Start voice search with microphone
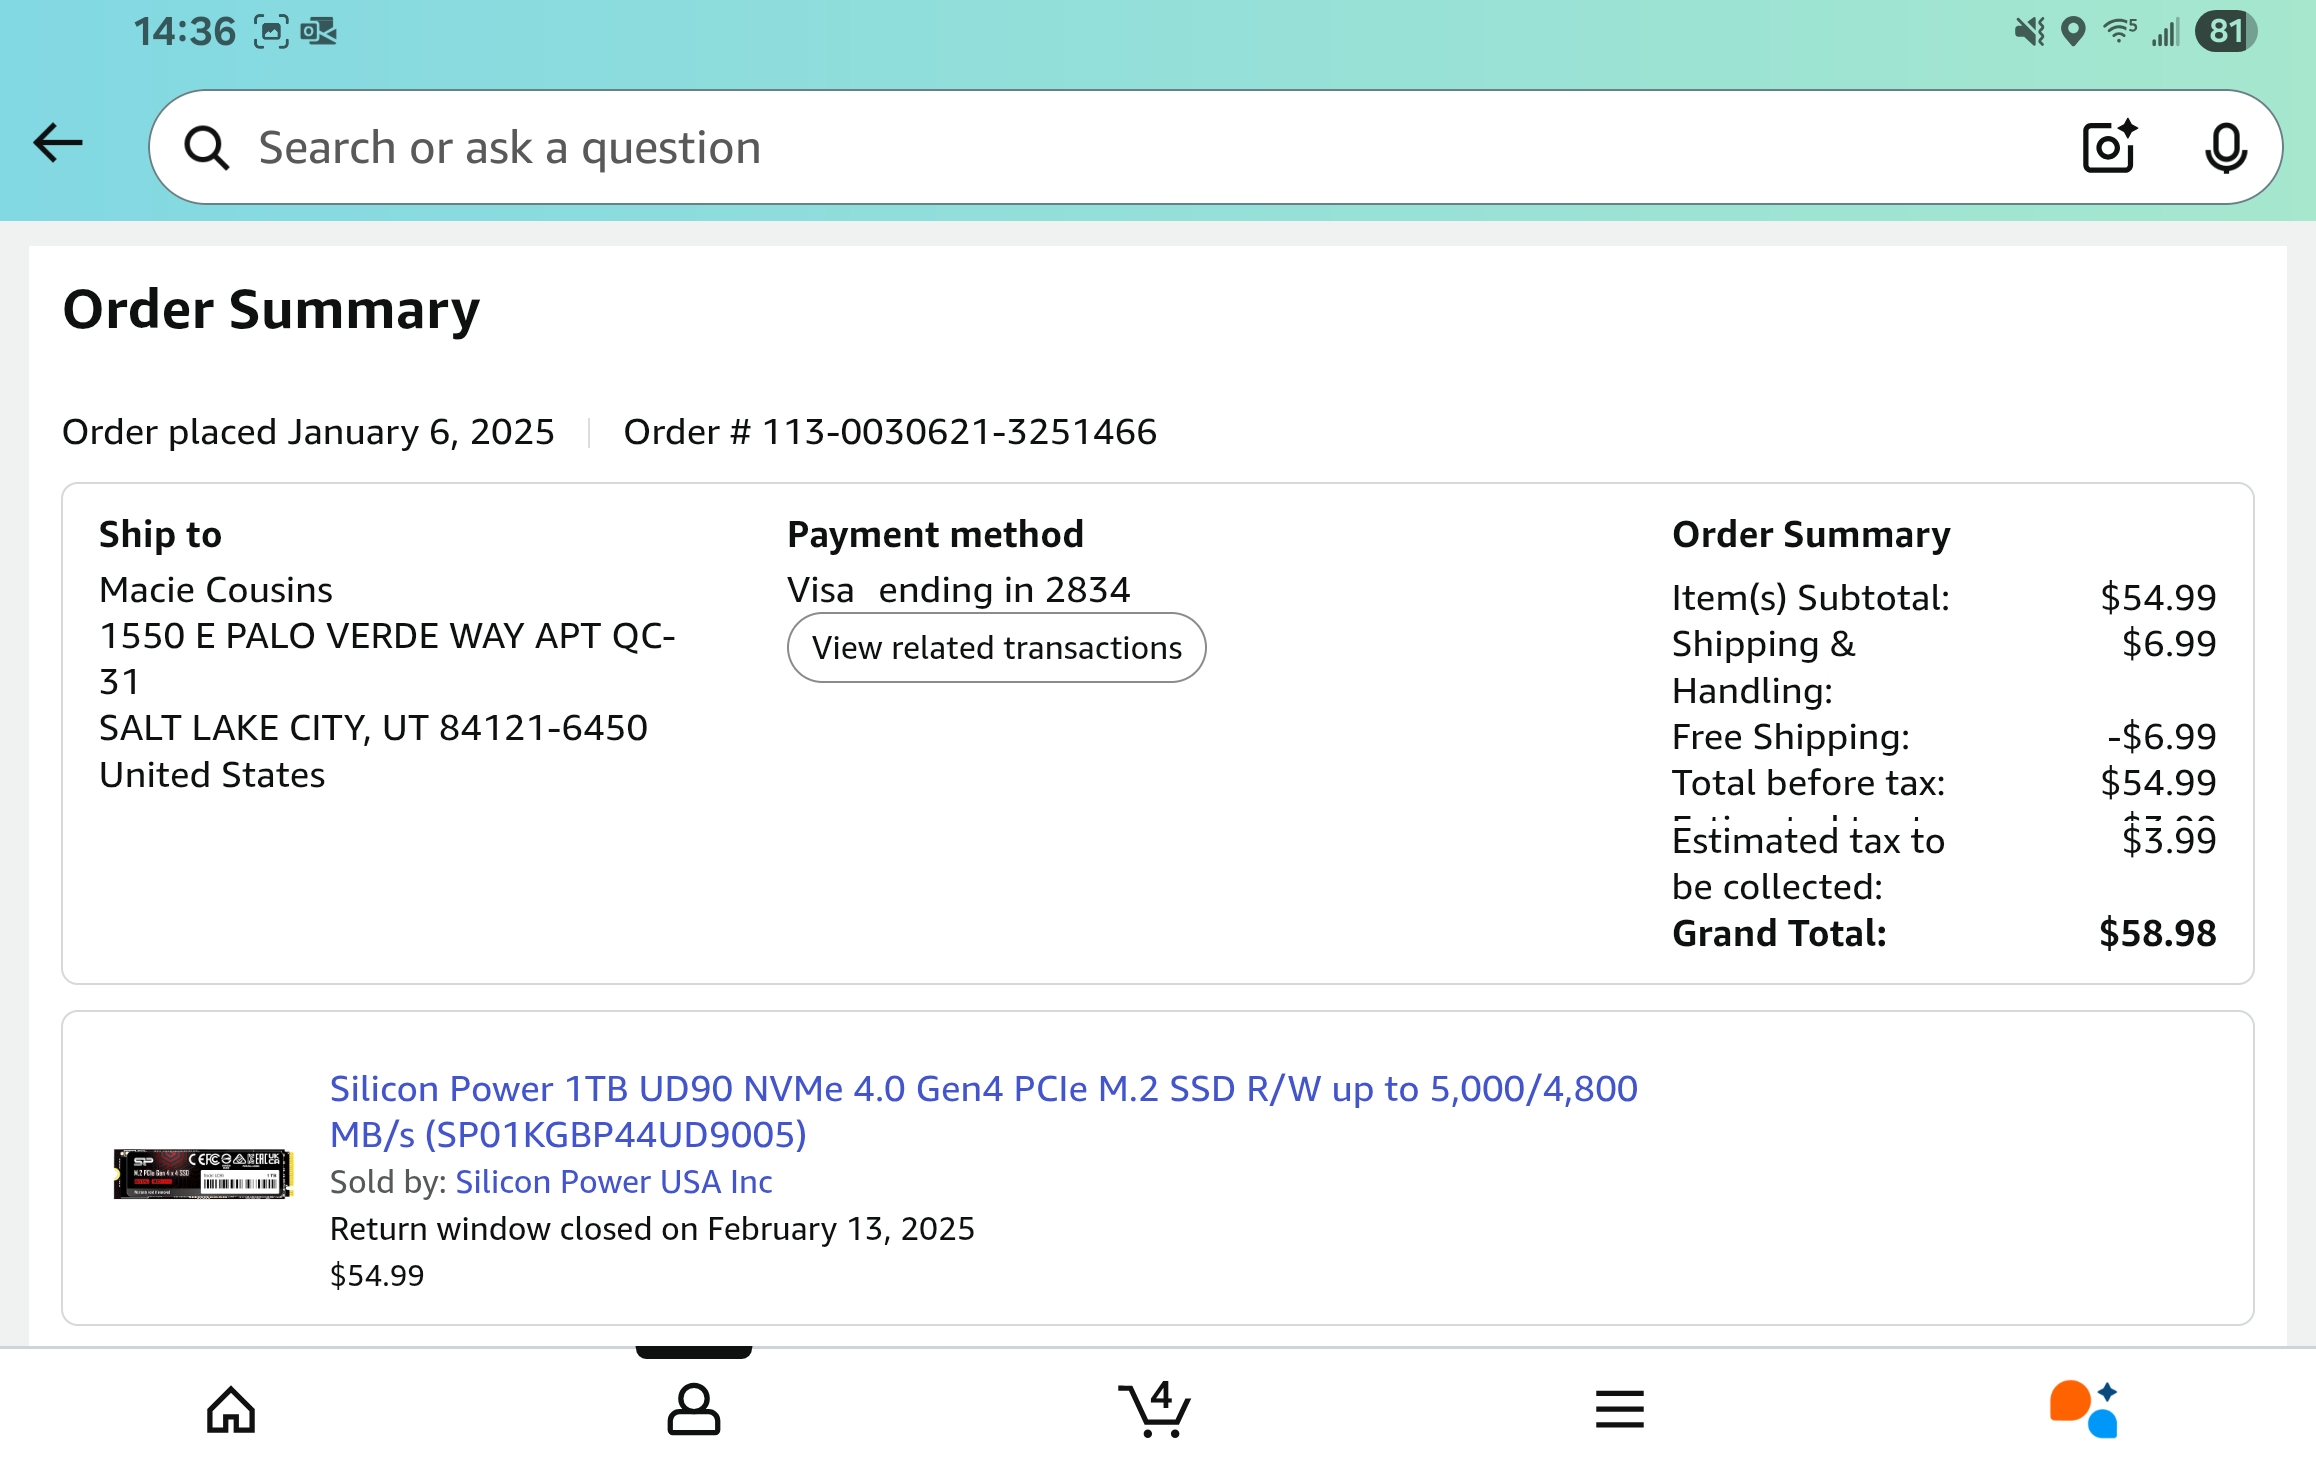 (2225, 148)
